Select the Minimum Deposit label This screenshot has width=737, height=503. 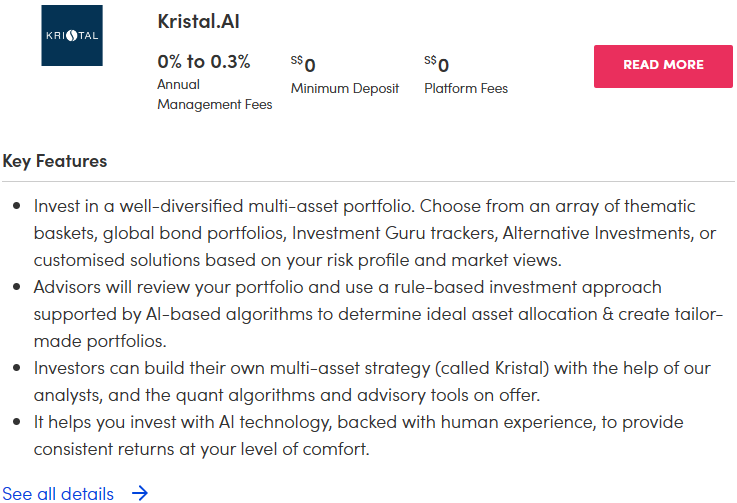345,88
